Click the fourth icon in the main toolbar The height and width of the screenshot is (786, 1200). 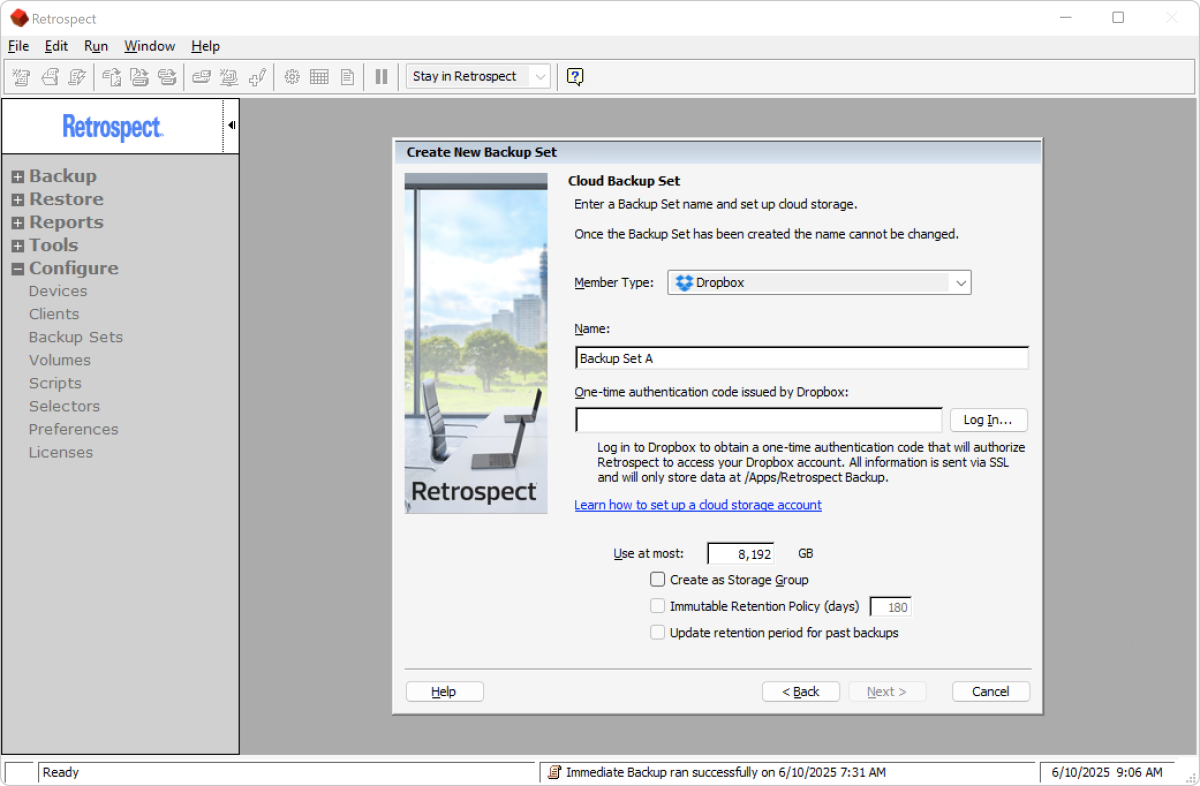coord(112,76)
